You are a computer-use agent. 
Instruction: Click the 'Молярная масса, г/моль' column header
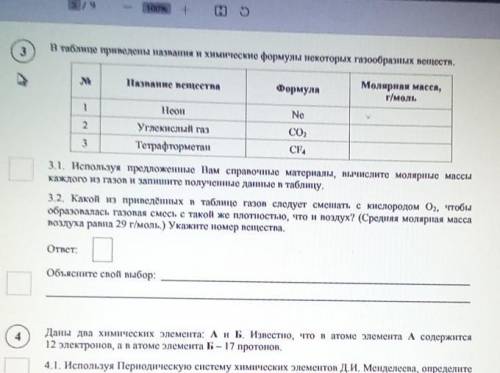pos(401,91)
